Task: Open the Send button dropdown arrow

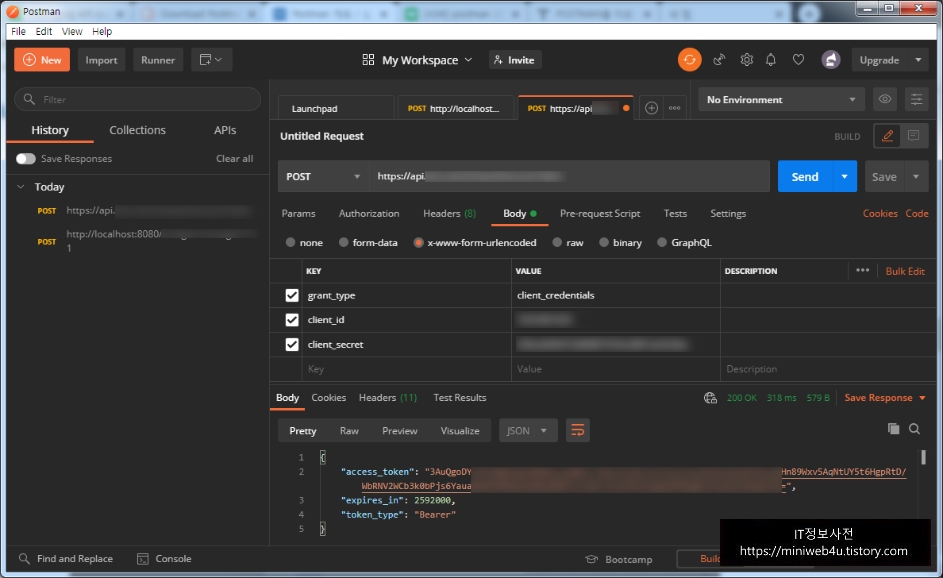Action: click(x=844, y=176)
